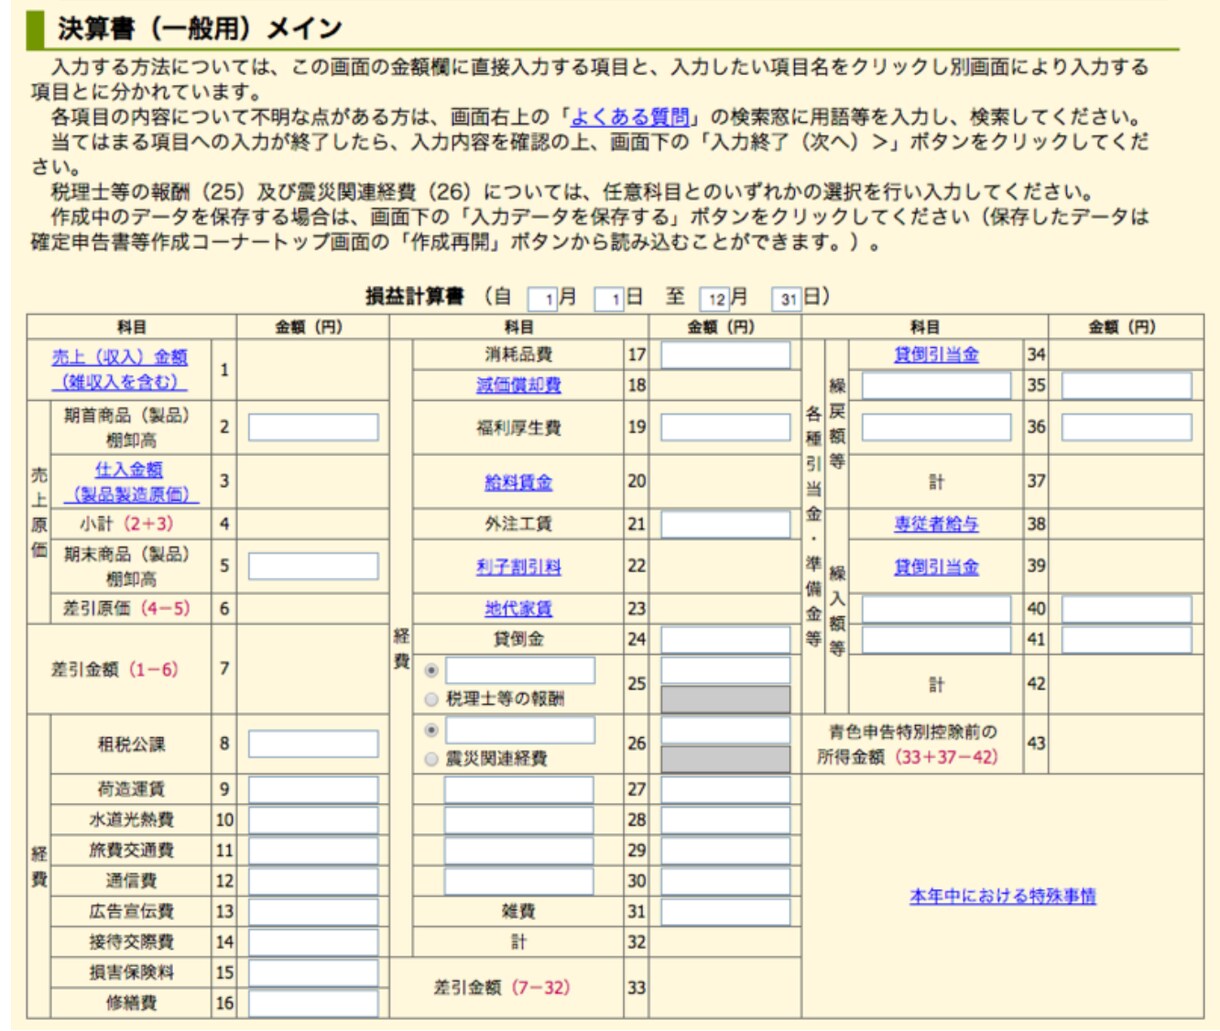The width and height of the screenshot is (1220, 1031).
Task: Select the custom item radio button in row 26
Action: point(431,730)
